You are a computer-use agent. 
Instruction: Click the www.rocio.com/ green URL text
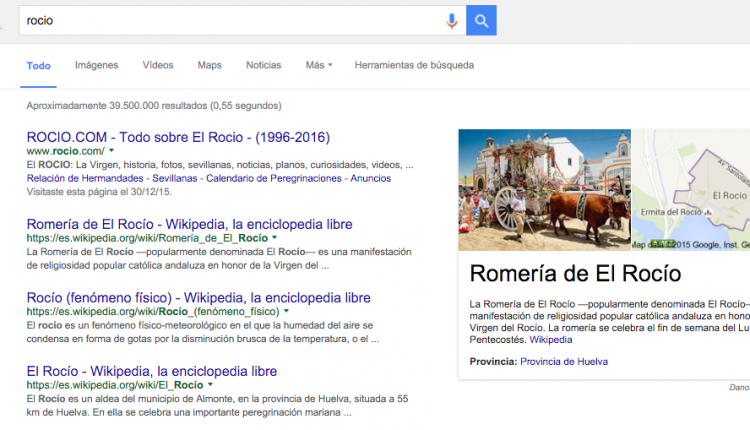tap(66, 151)
